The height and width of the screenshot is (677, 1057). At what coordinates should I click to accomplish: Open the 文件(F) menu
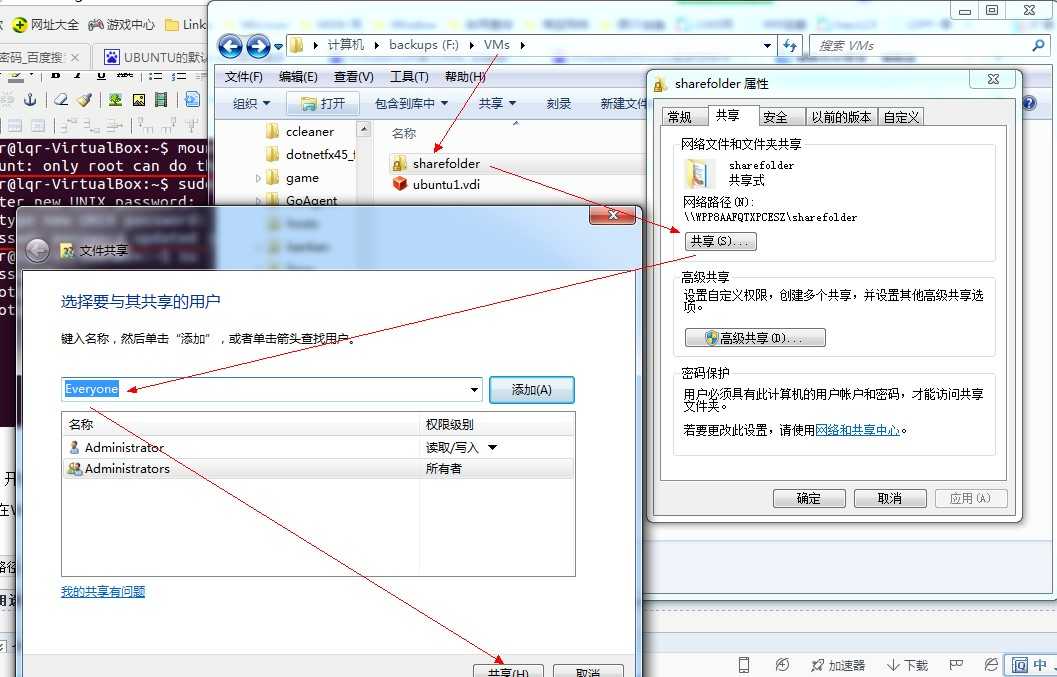243,77
